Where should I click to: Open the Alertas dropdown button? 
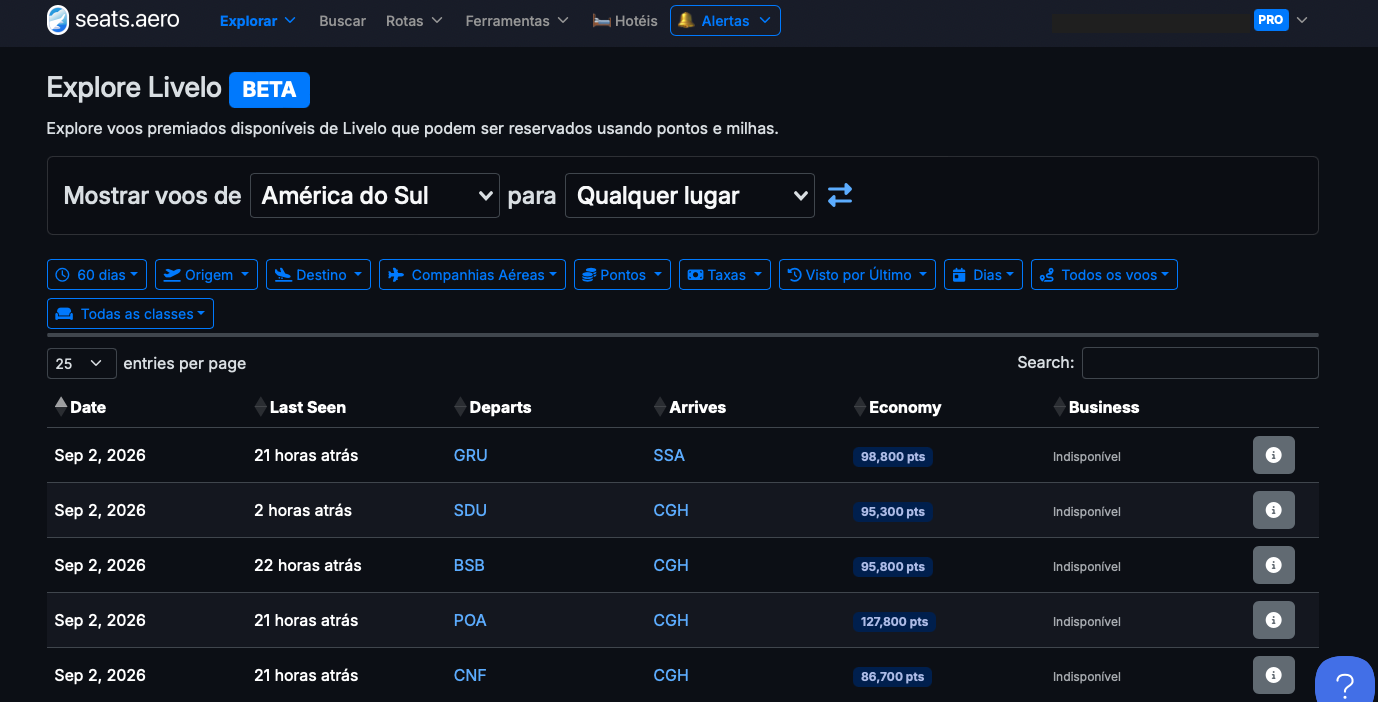pos(725,20)
